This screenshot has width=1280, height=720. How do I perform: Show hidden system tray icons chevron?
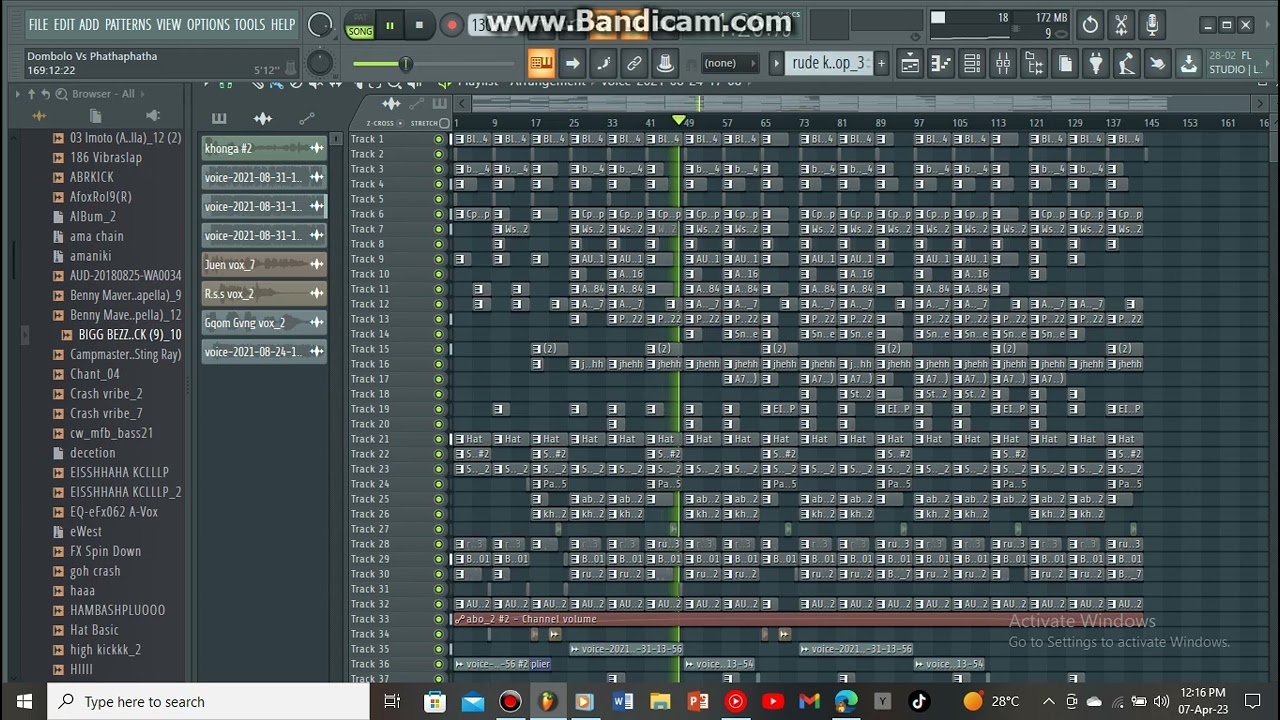click(1048, 702)
